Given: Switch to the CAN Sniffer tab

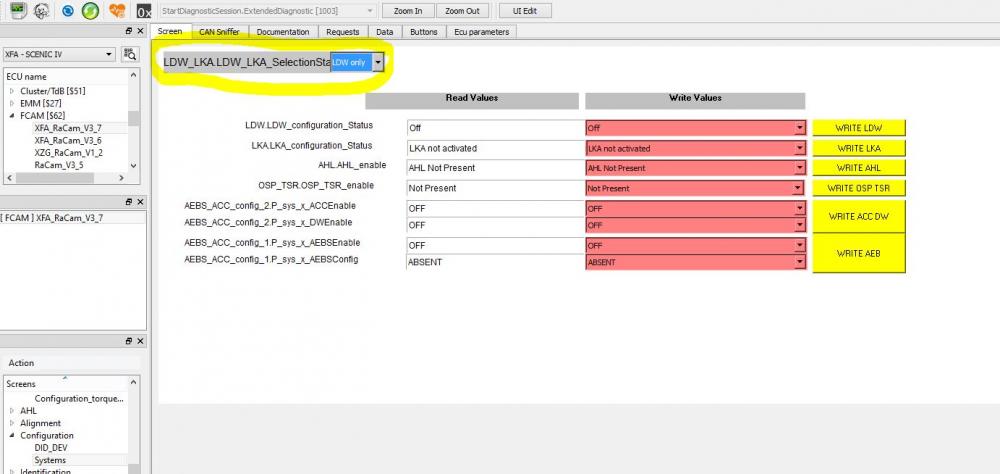Looking at the screenshot, I should (x=219, y=32).
